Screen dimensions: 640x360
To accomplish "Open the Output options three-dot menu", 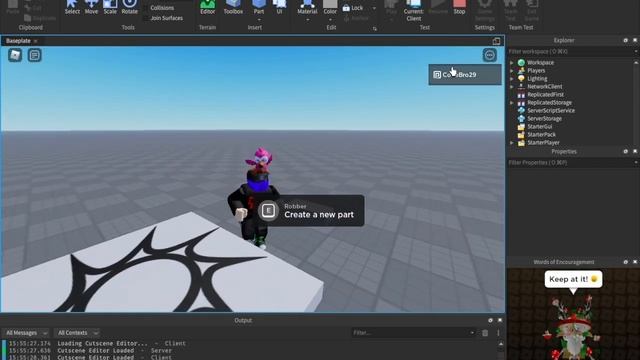I will click(498, 333).
